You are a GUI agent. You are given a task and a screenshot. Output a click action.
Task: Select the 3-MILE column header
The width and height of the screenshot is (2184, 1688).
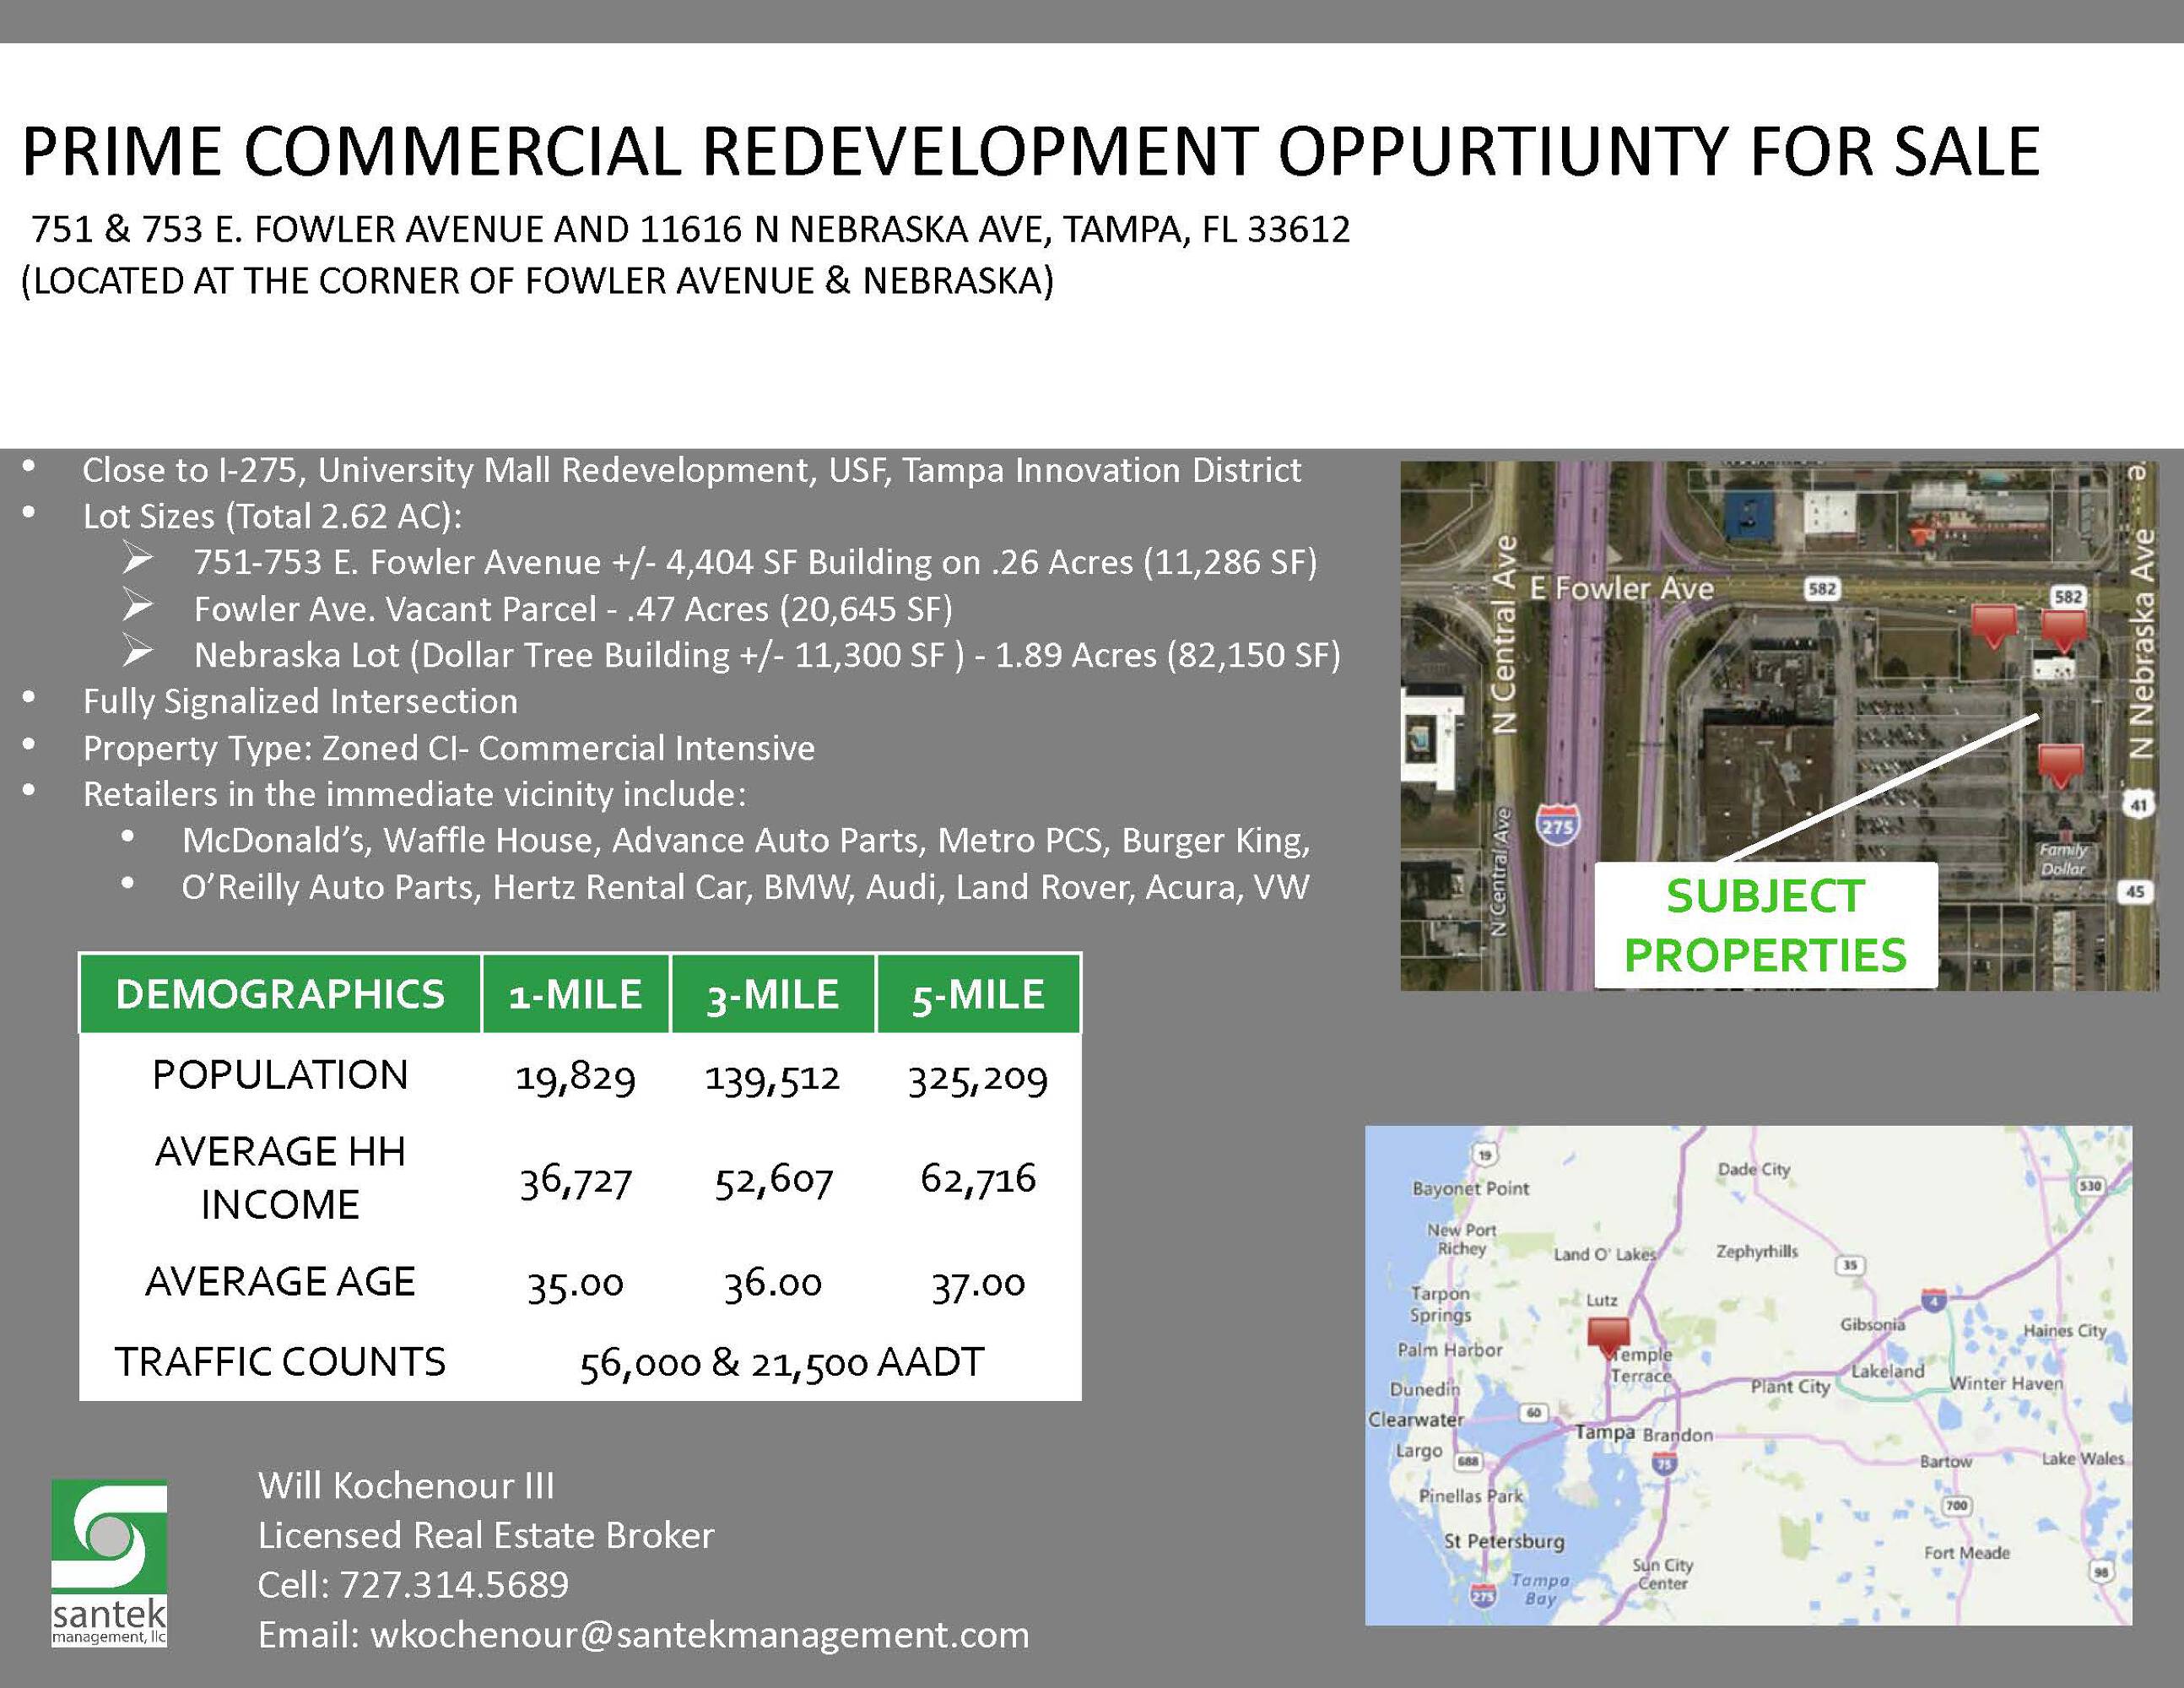point(772,994)
